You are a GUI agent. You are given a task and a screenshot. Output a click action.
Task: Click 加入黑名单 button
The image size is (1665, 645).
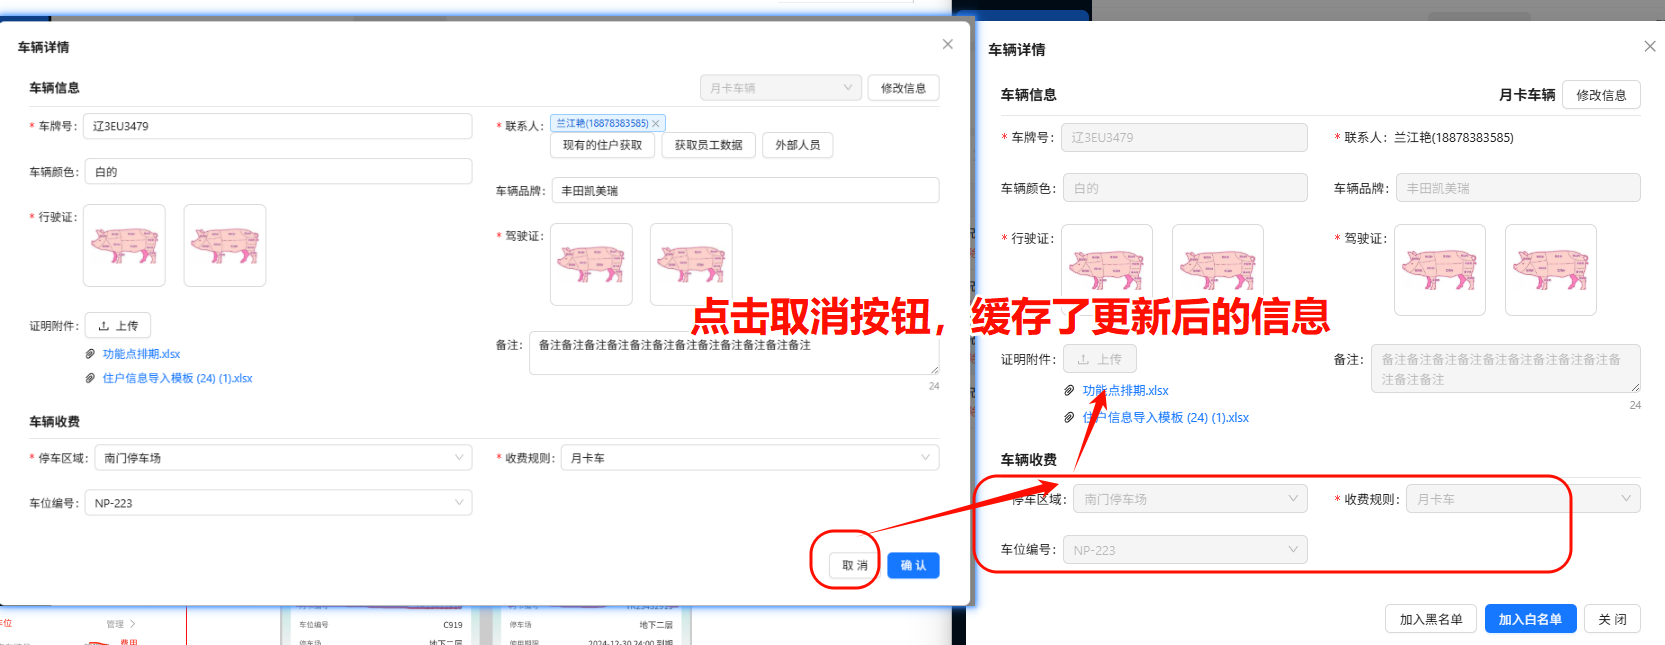[x=1430, y=619]
